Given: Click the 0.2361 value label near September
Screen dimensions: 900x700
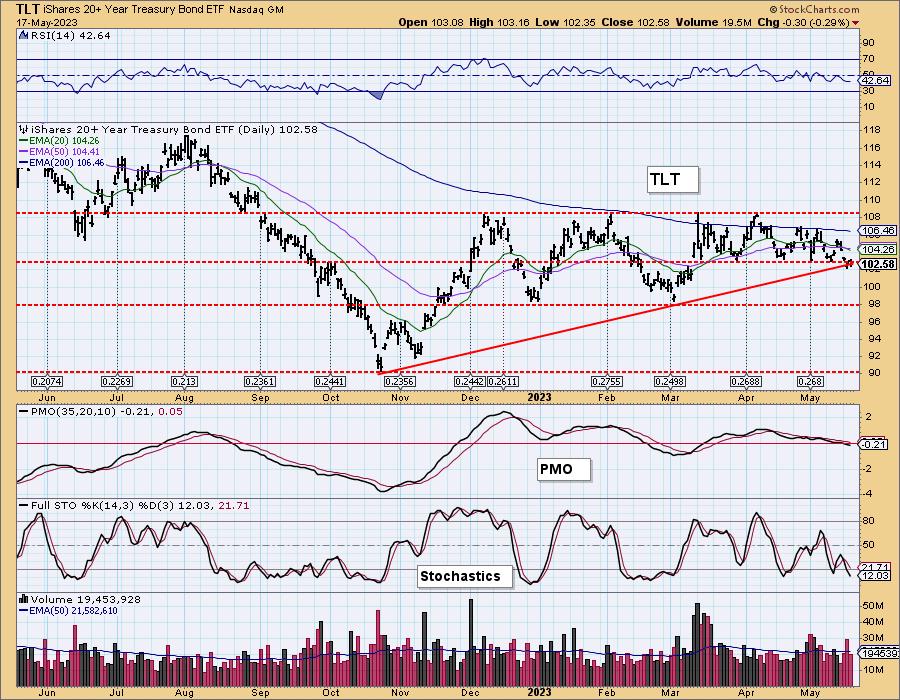Looking at the screenshot, I should click(x=260, y=382).
